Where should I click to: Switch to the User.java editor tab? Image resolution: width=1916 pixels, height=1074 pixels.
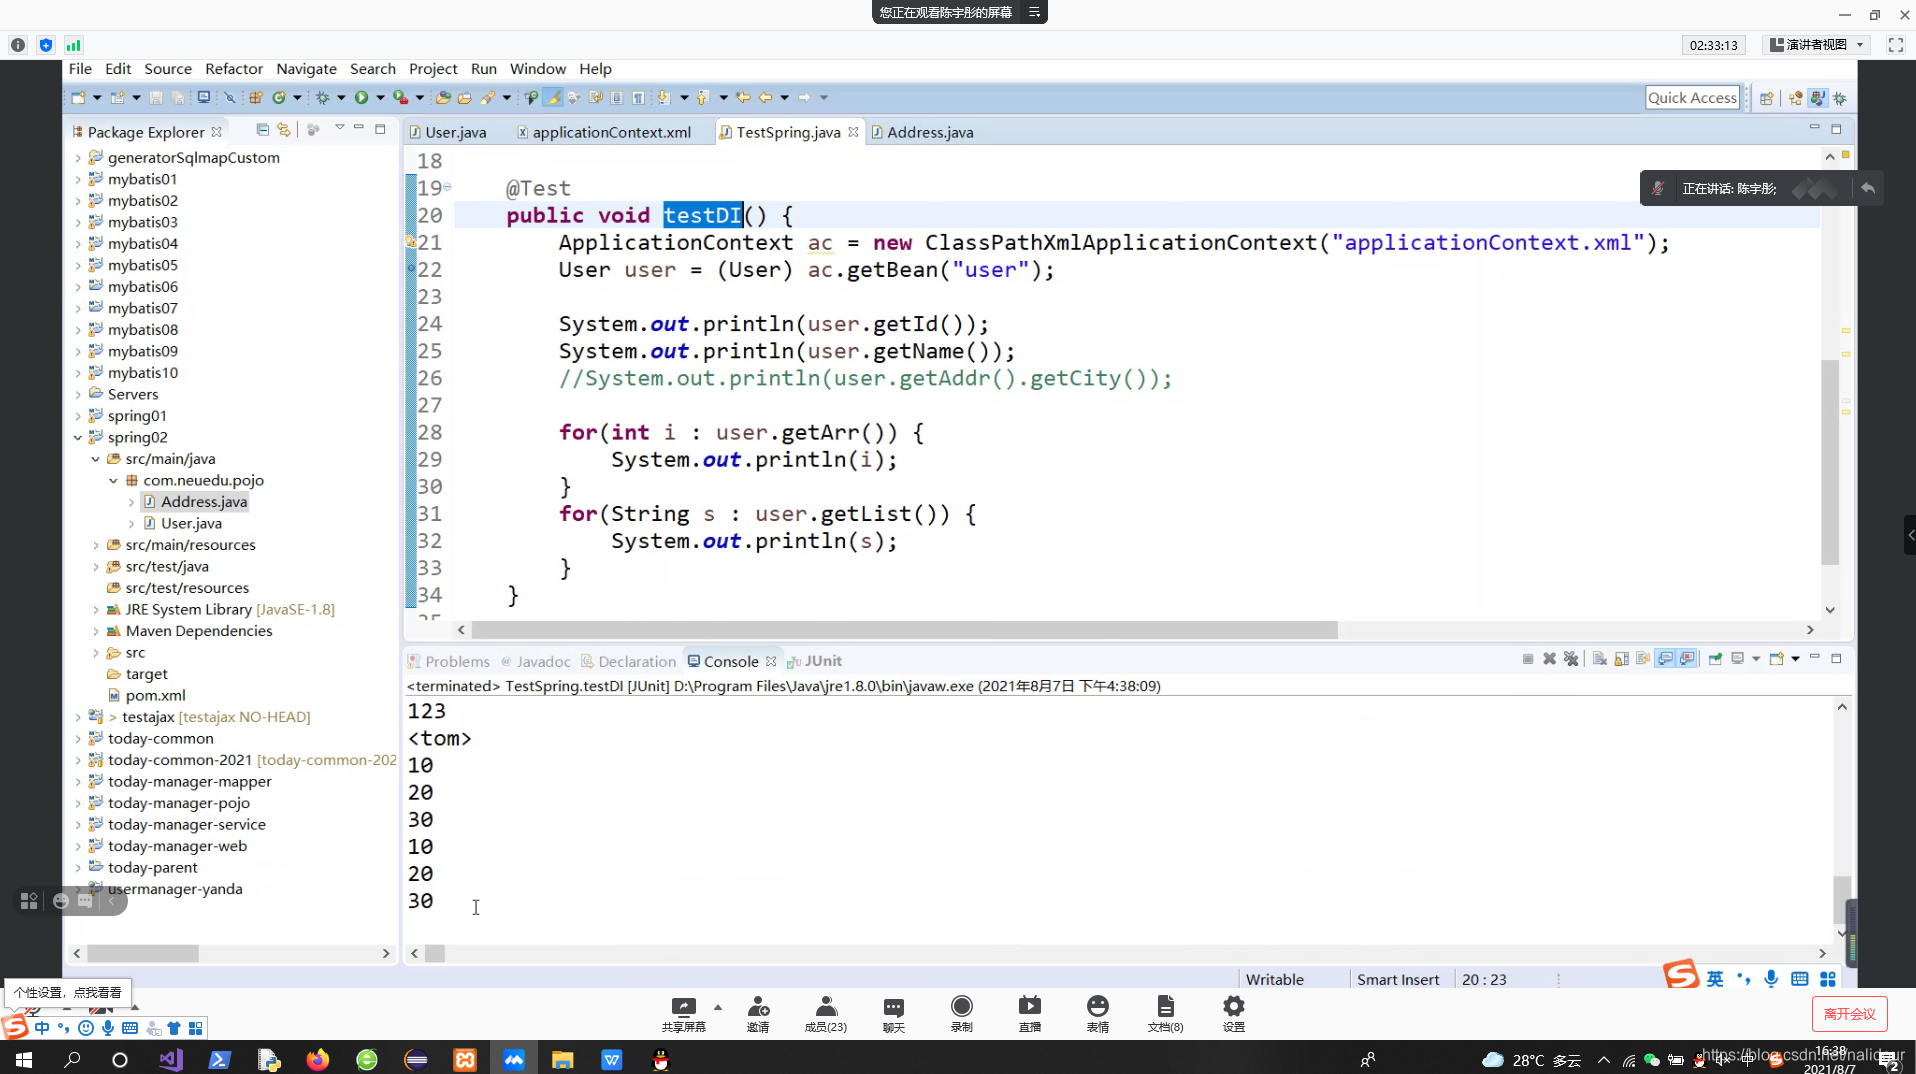click(448, 132)
